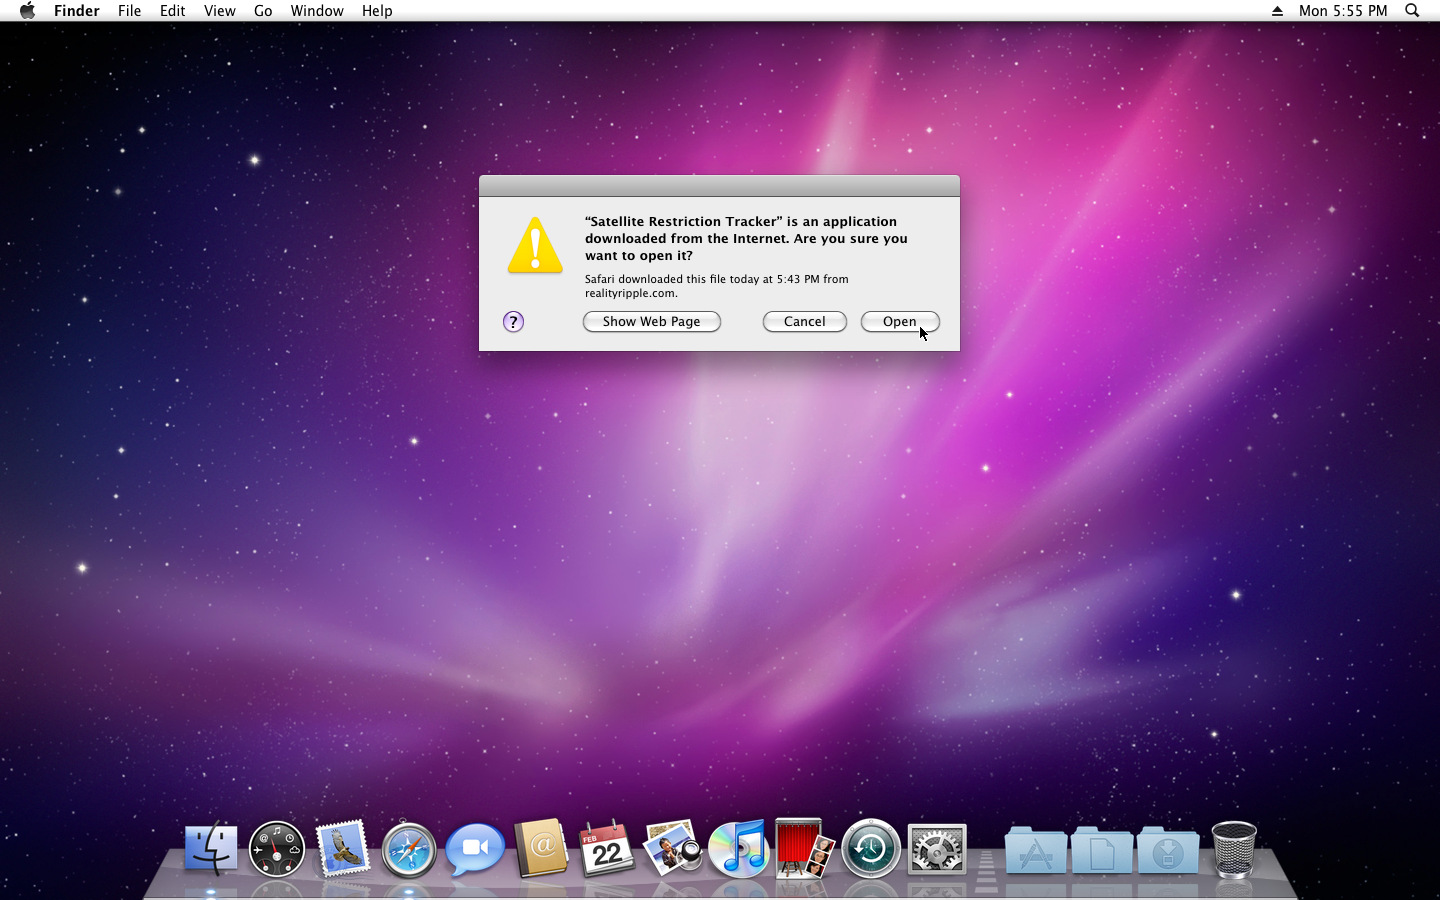Open iChat from the Dock

point(475,849)
